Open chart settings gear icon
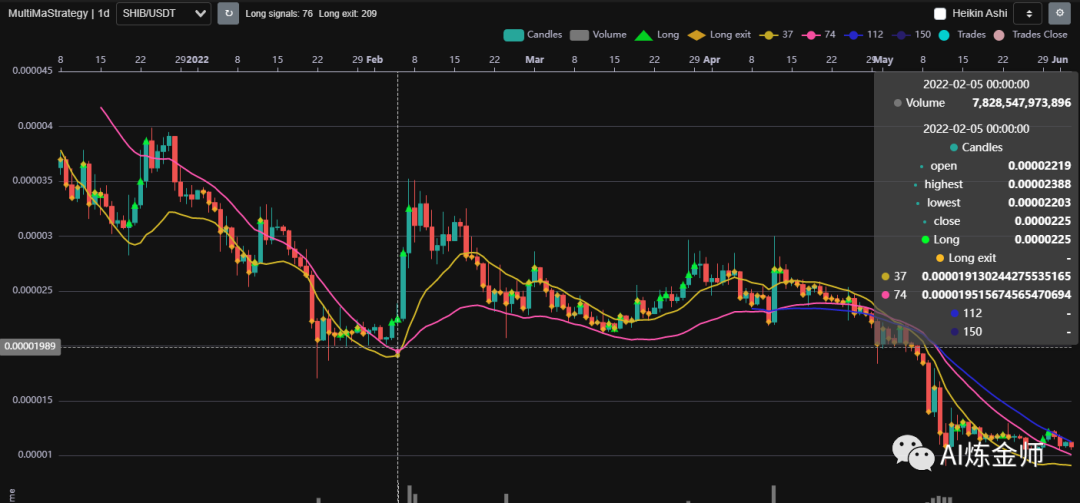 pos(1059,13)
